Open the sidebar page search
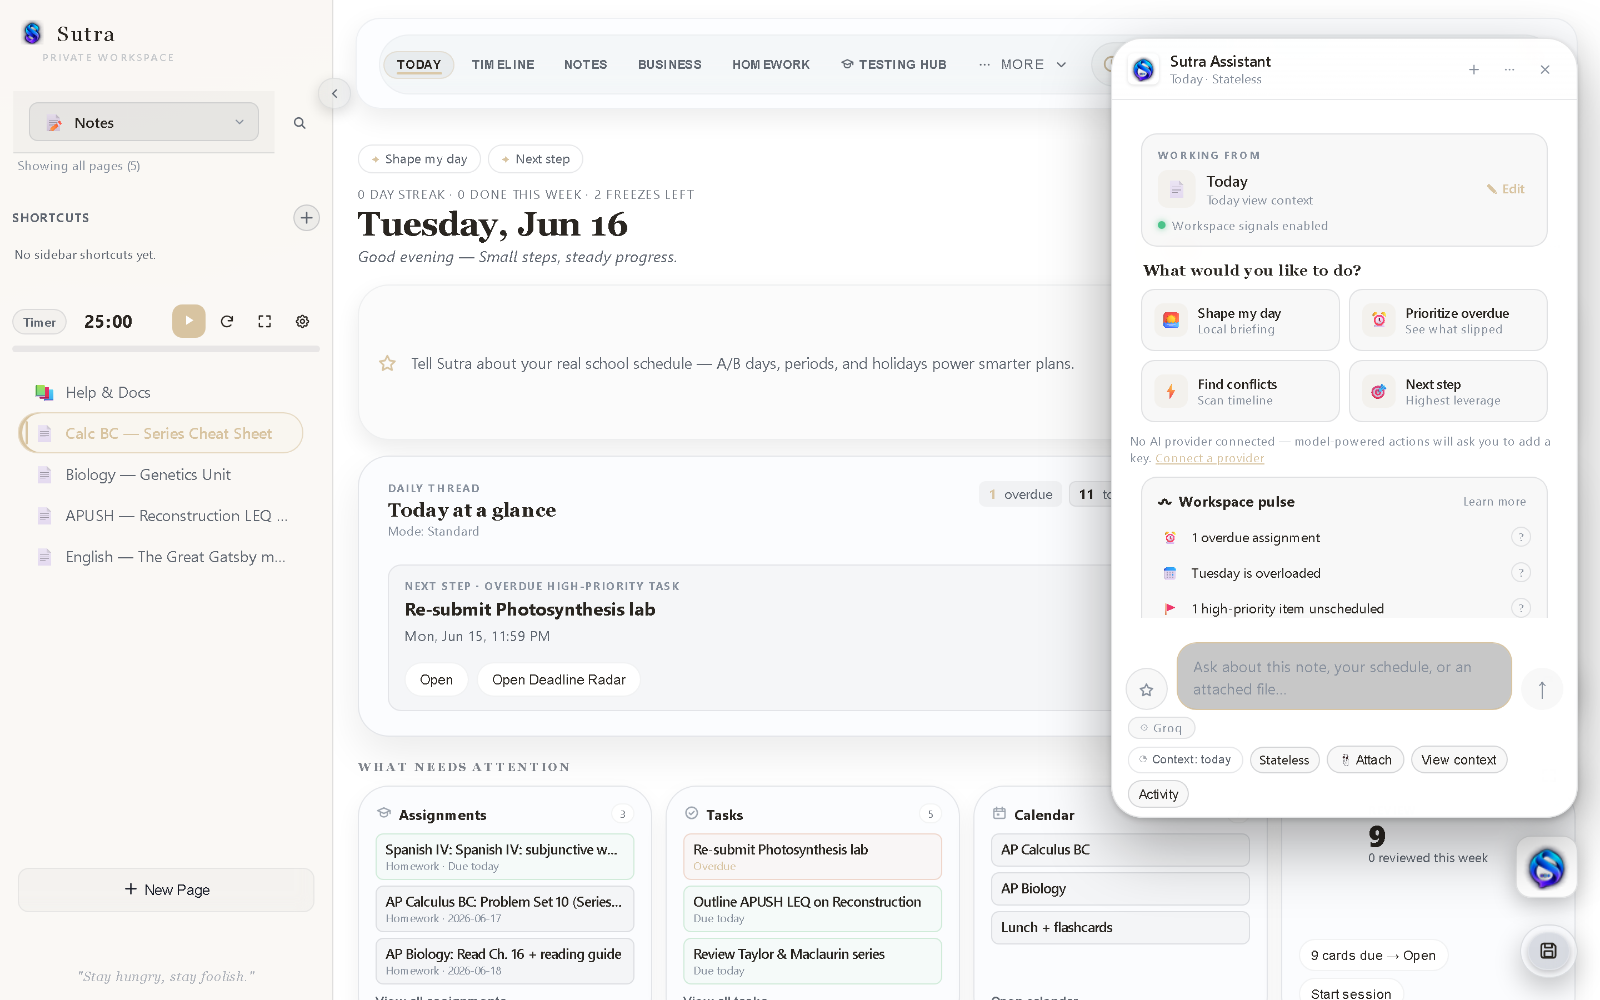The height and width of the screenshot is (1000, 1600). (299, 123)
